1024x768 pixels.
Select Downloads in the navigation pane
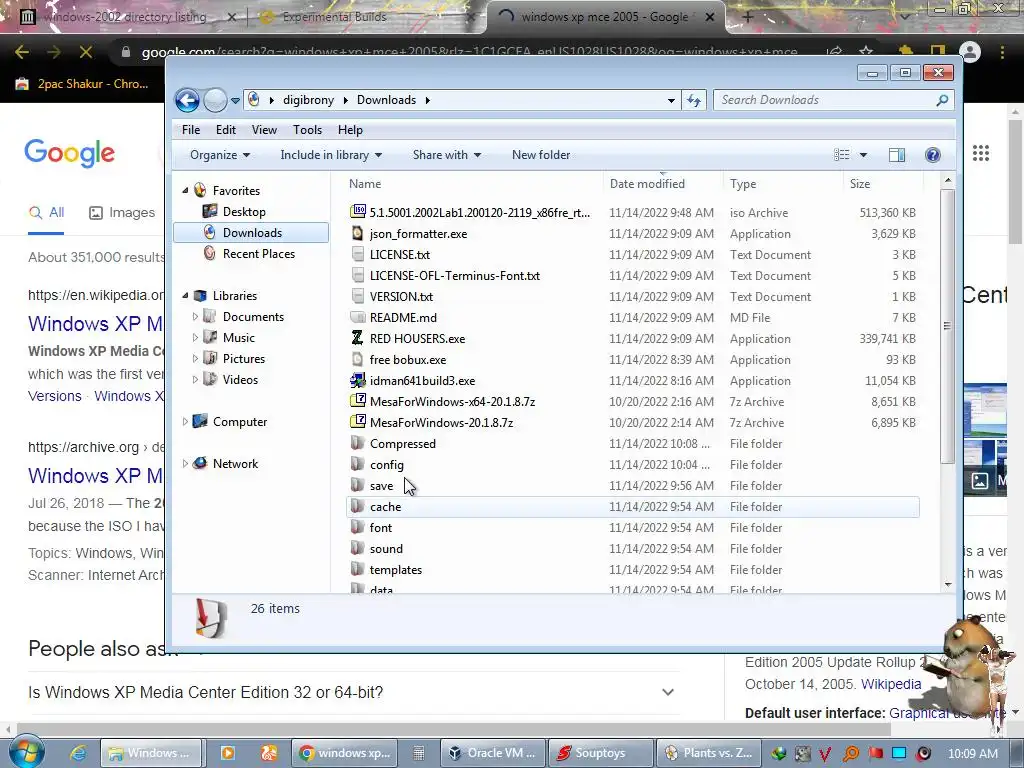click(251, 232)
